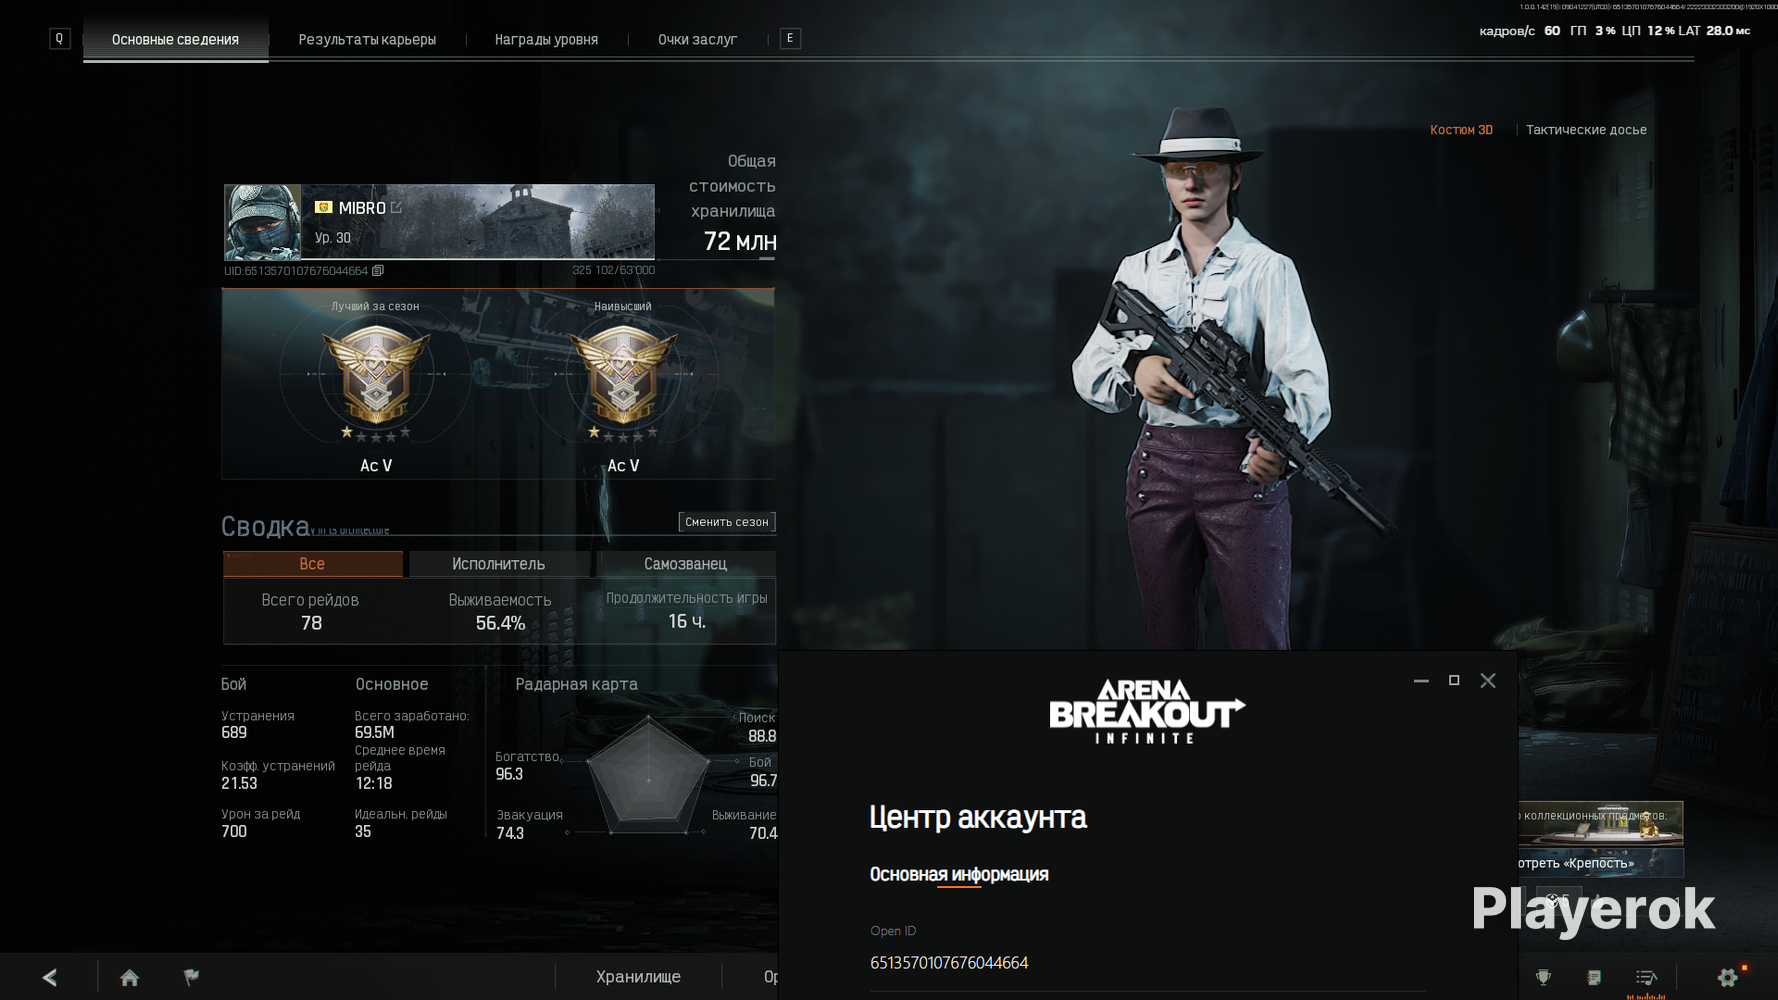Open the notes document icon

pyautogui.click(x=1594, y=977)
